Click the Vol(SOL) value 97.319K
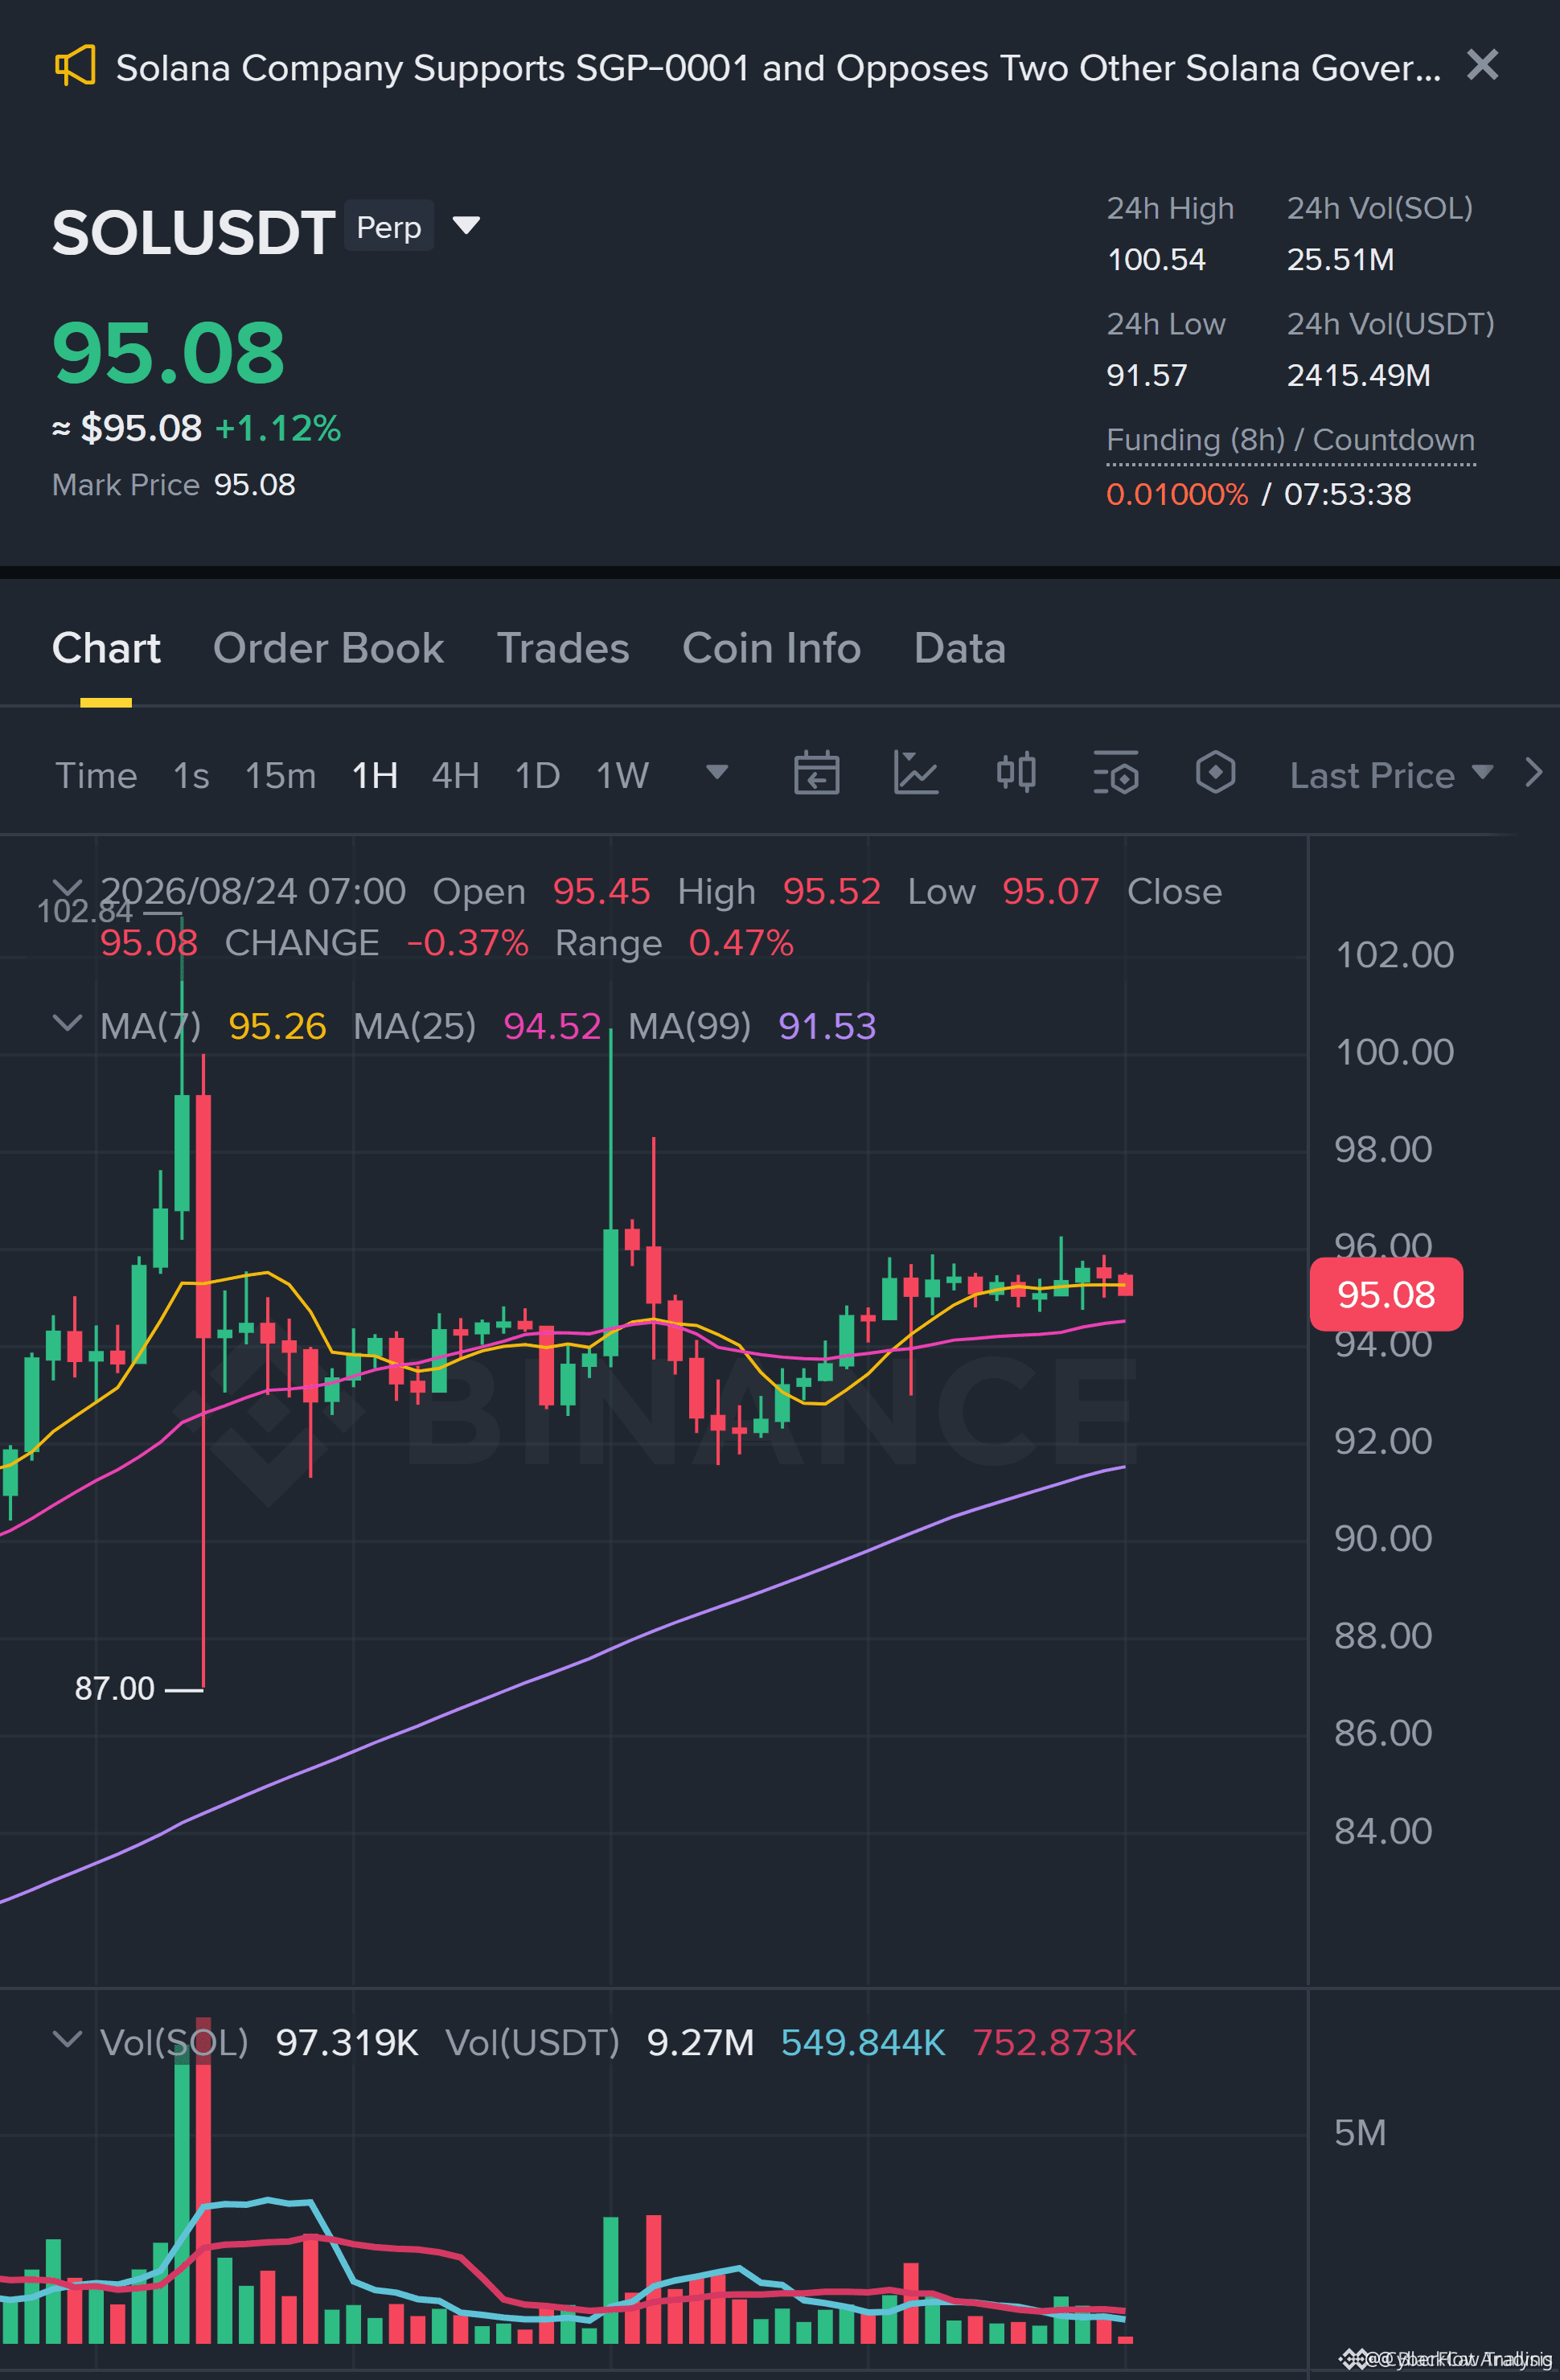The width and height of the screenshot is (1560, 2380). tap(347, 2042)
